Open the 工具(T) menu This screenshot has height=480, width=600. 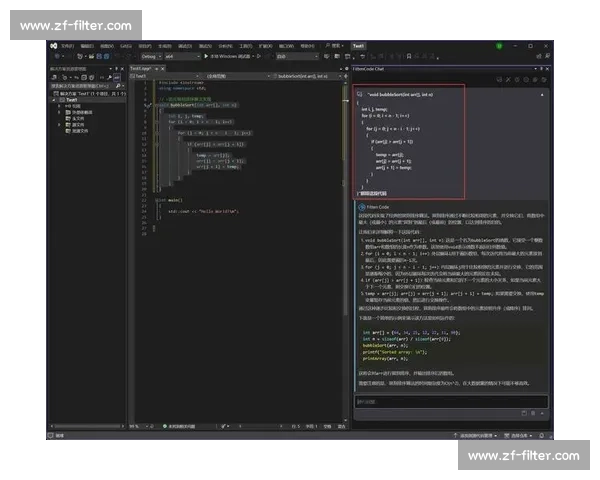tap(246, 46)
